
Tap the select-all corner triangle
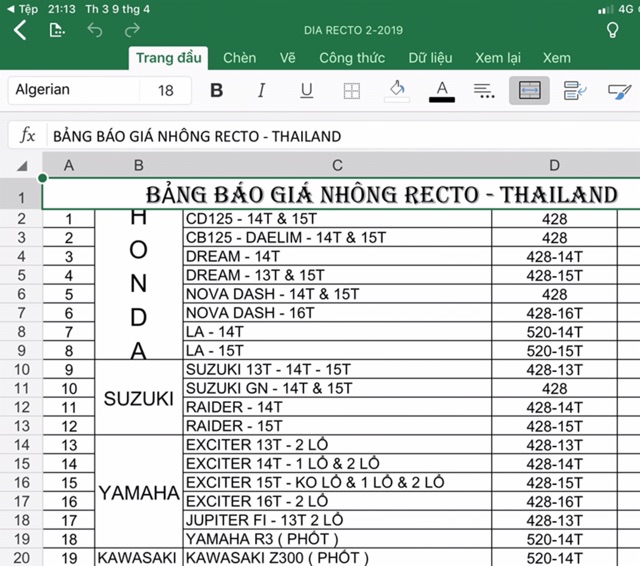pyautogui.click(x=22, y=165)
